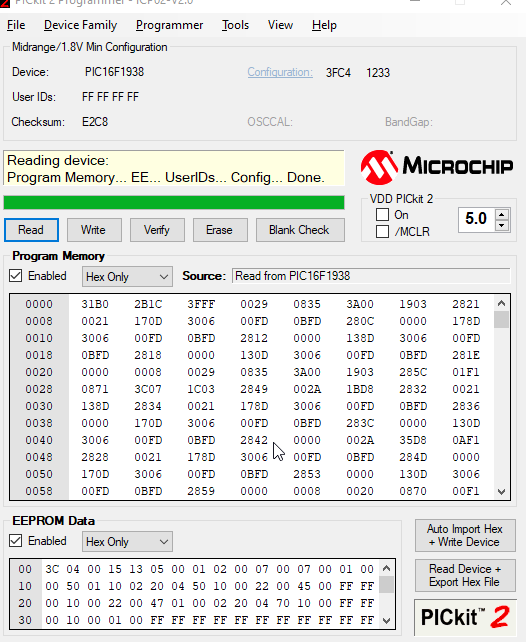Toggle the /MCLR checkbox
Viewport: 526px width, 642px height.
[382, 231]
